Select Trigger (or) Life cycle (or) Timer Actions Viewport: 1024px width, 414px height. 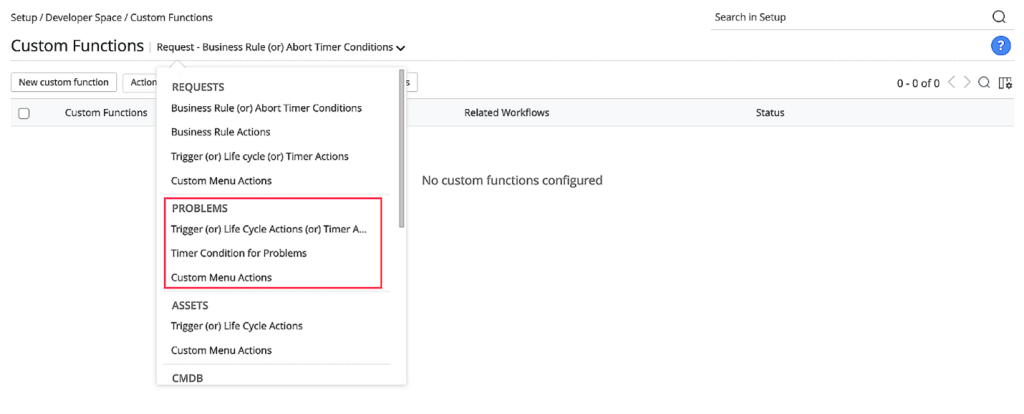point(259,157)
